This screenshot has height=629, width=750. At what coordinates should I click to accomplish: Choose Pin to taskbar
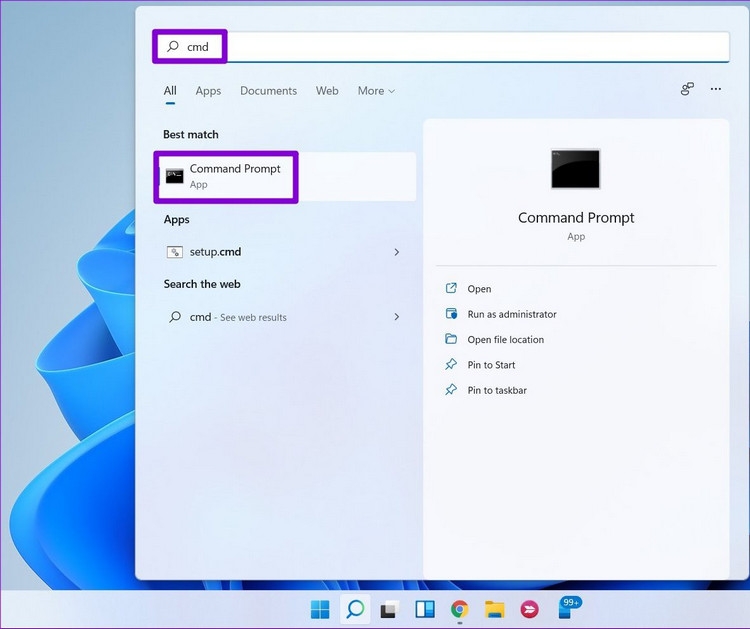(x=497, y=390)
